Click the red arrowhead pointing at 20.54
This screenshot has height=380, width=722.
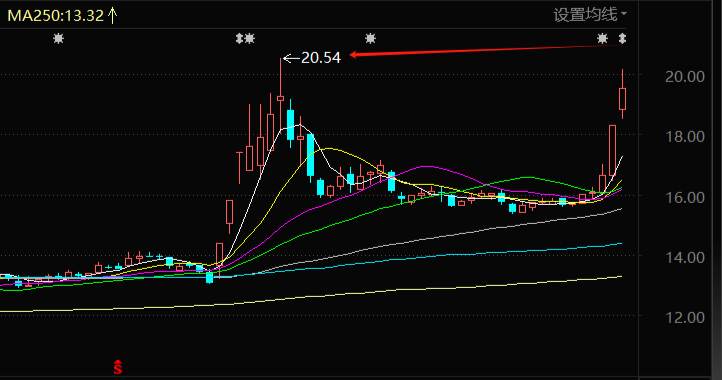[354, 55]
